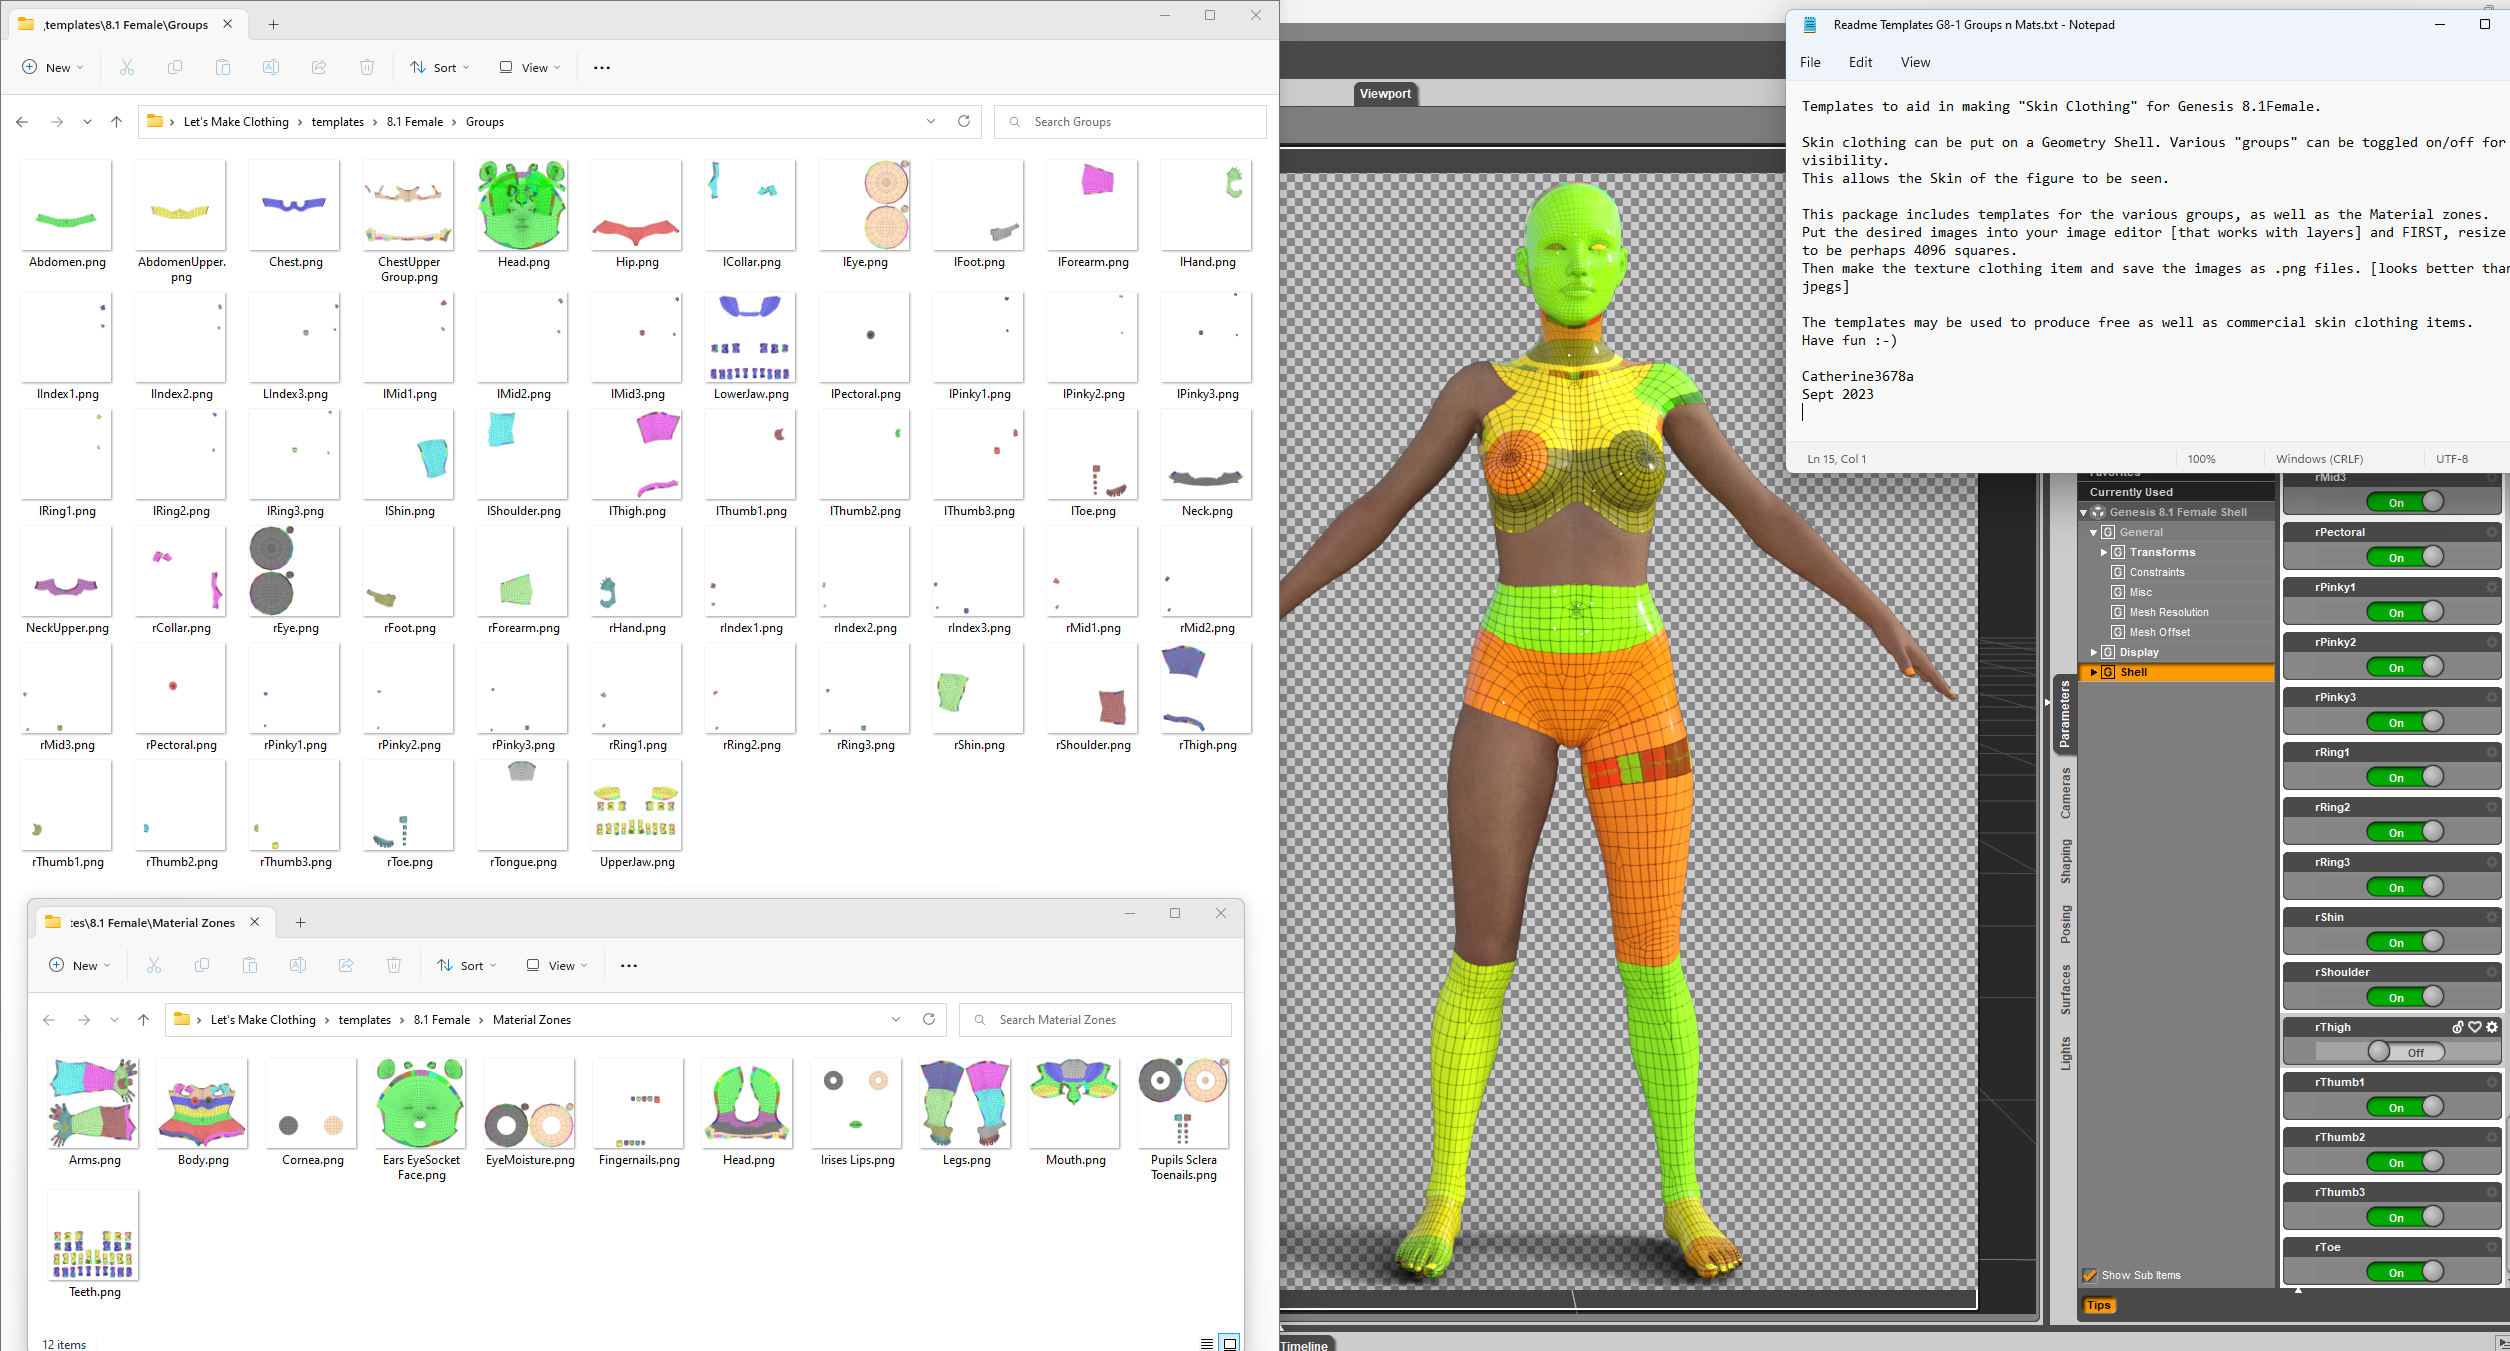
Task: Click the Tips button
Action: (2098, 1305)
